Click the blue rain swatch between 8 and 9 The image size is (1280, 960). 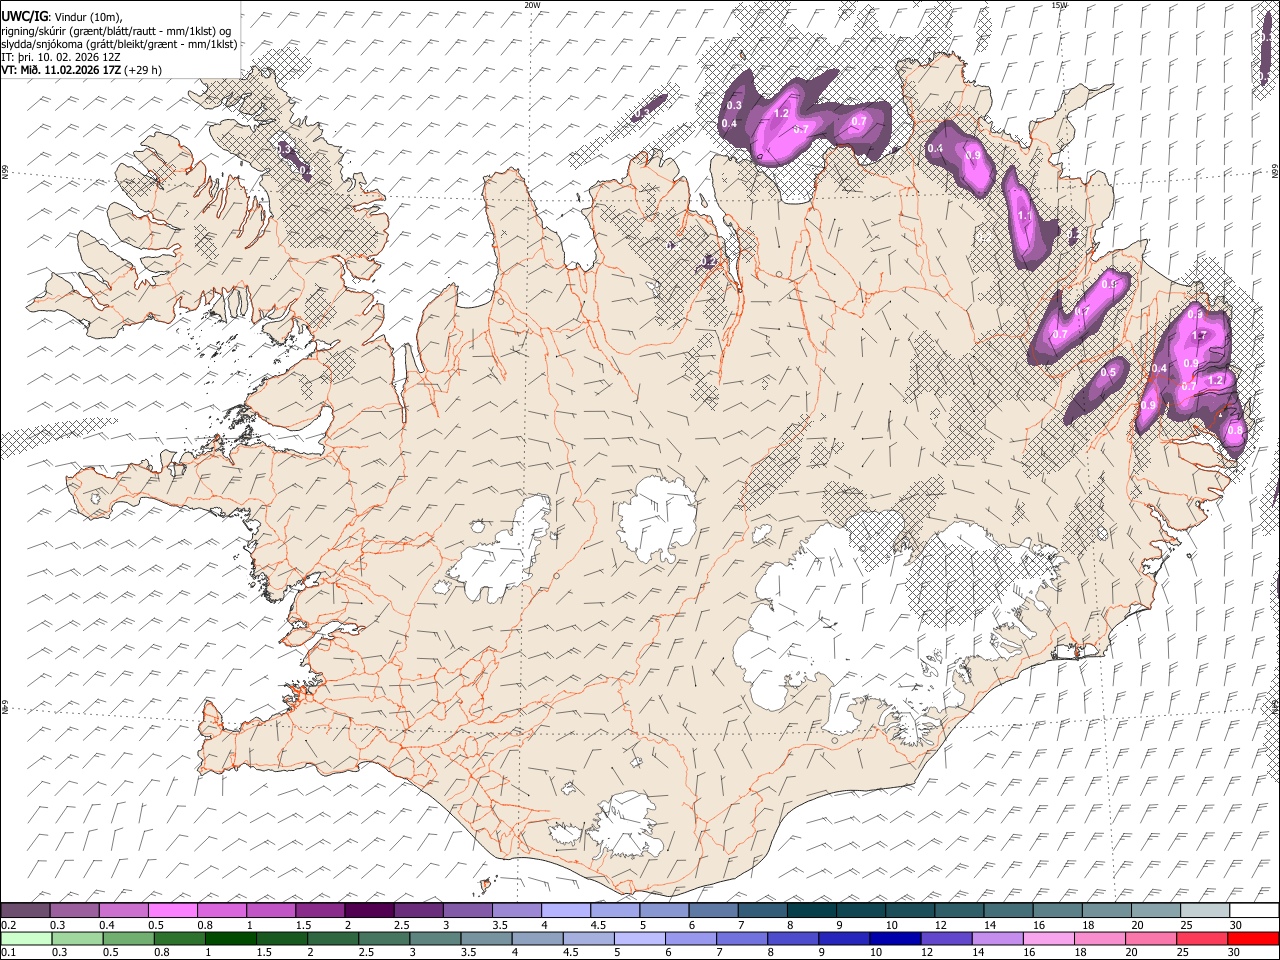[x=793, y=938]
